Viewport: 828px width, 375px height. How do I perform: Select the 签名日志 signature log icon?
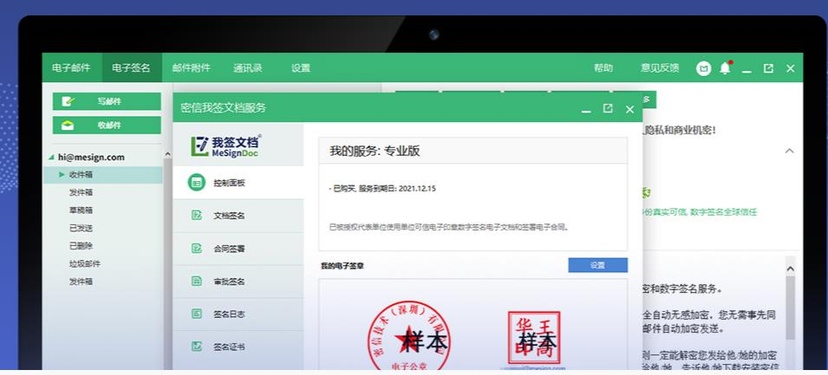(x=196, y=314)
